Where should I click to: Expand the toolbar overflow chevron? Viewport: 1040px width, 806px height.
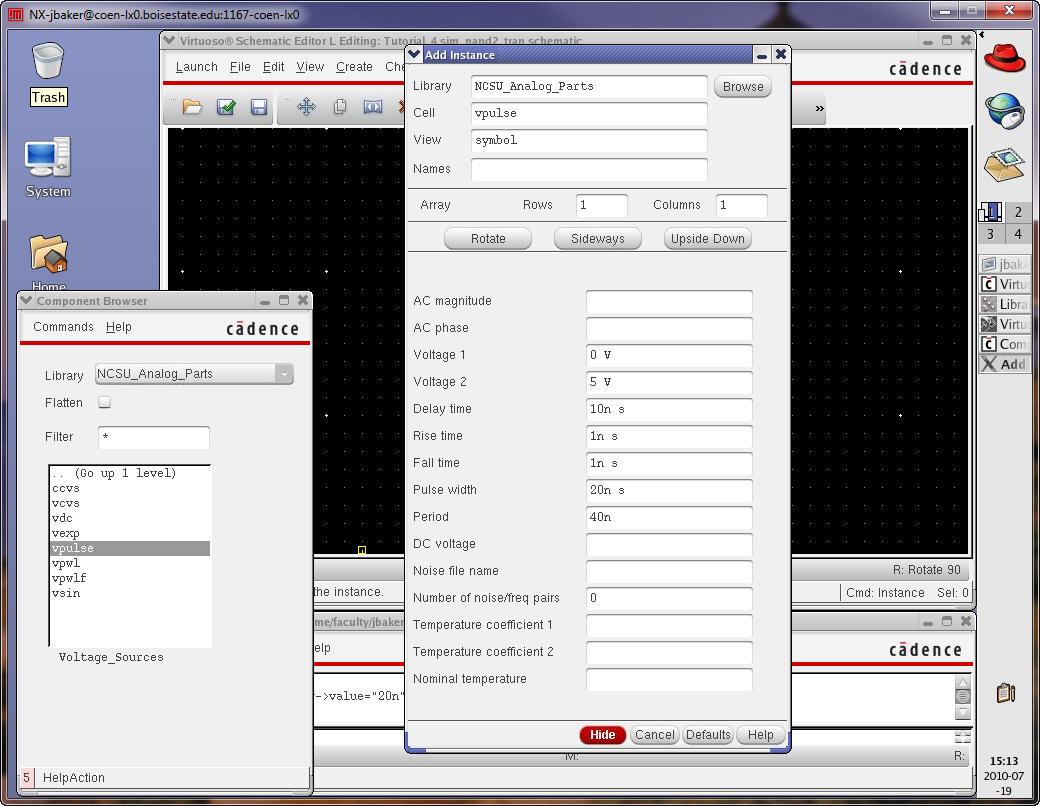(820, 108)
